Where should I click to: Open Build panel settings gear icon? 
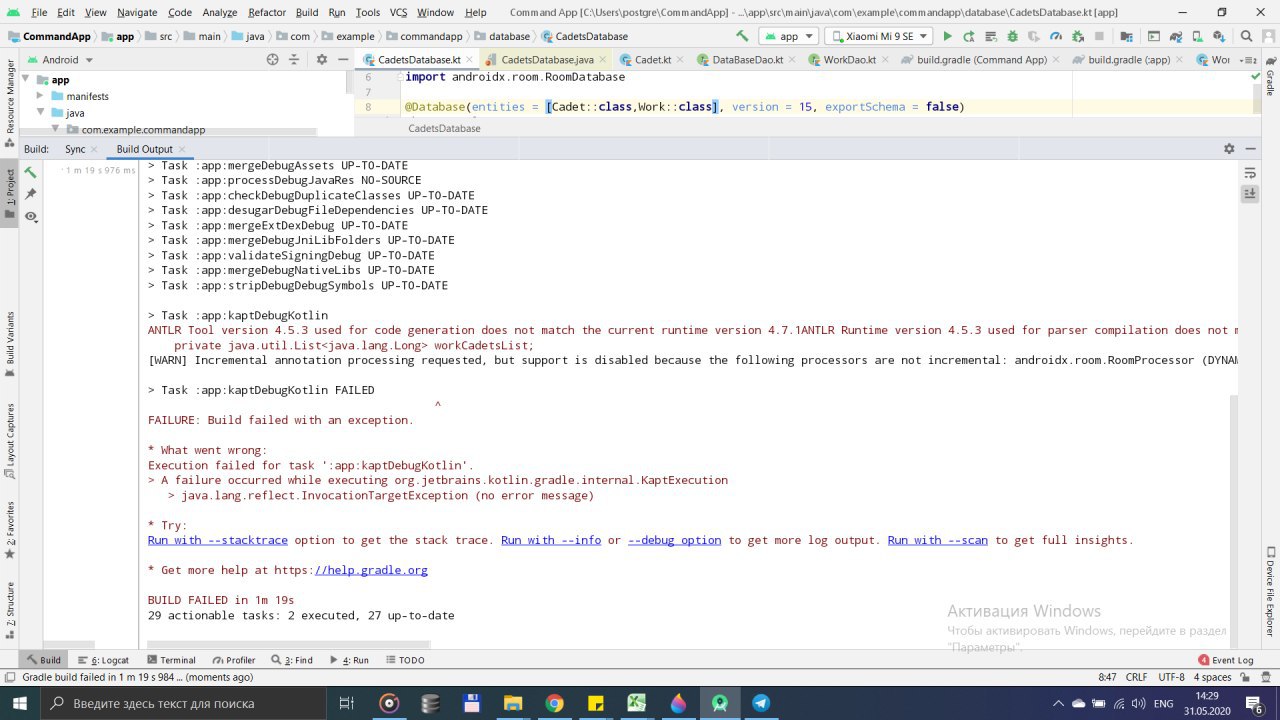1229,149
